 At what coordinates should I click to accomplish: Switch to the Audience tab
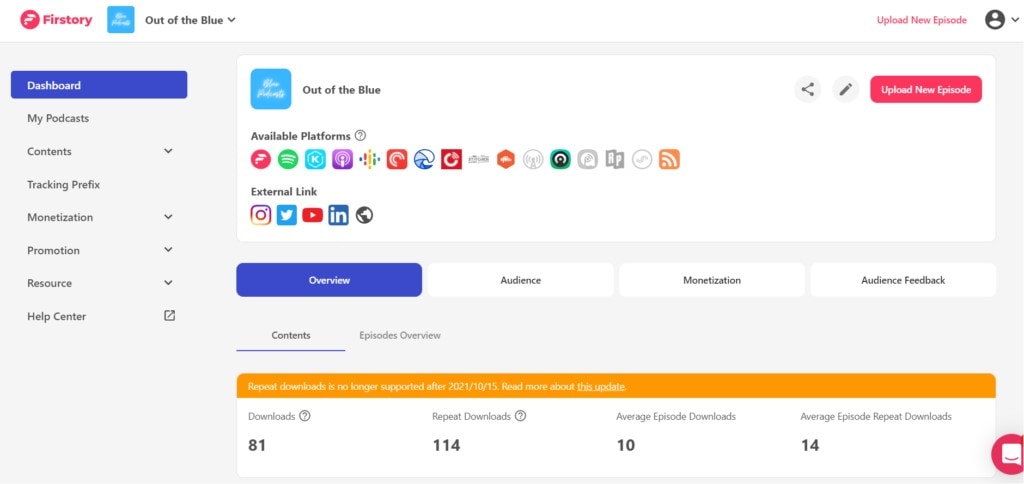coord(520,280)
